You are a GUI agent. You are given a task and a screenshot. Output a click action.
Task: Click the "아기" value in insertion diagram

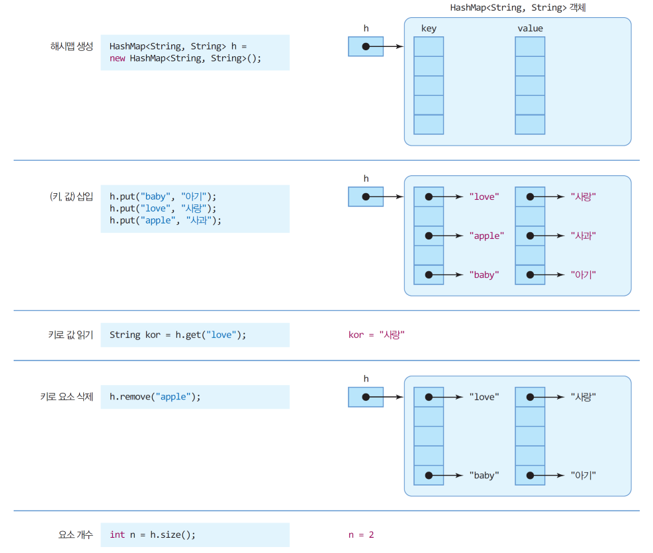tap(583, 275)
